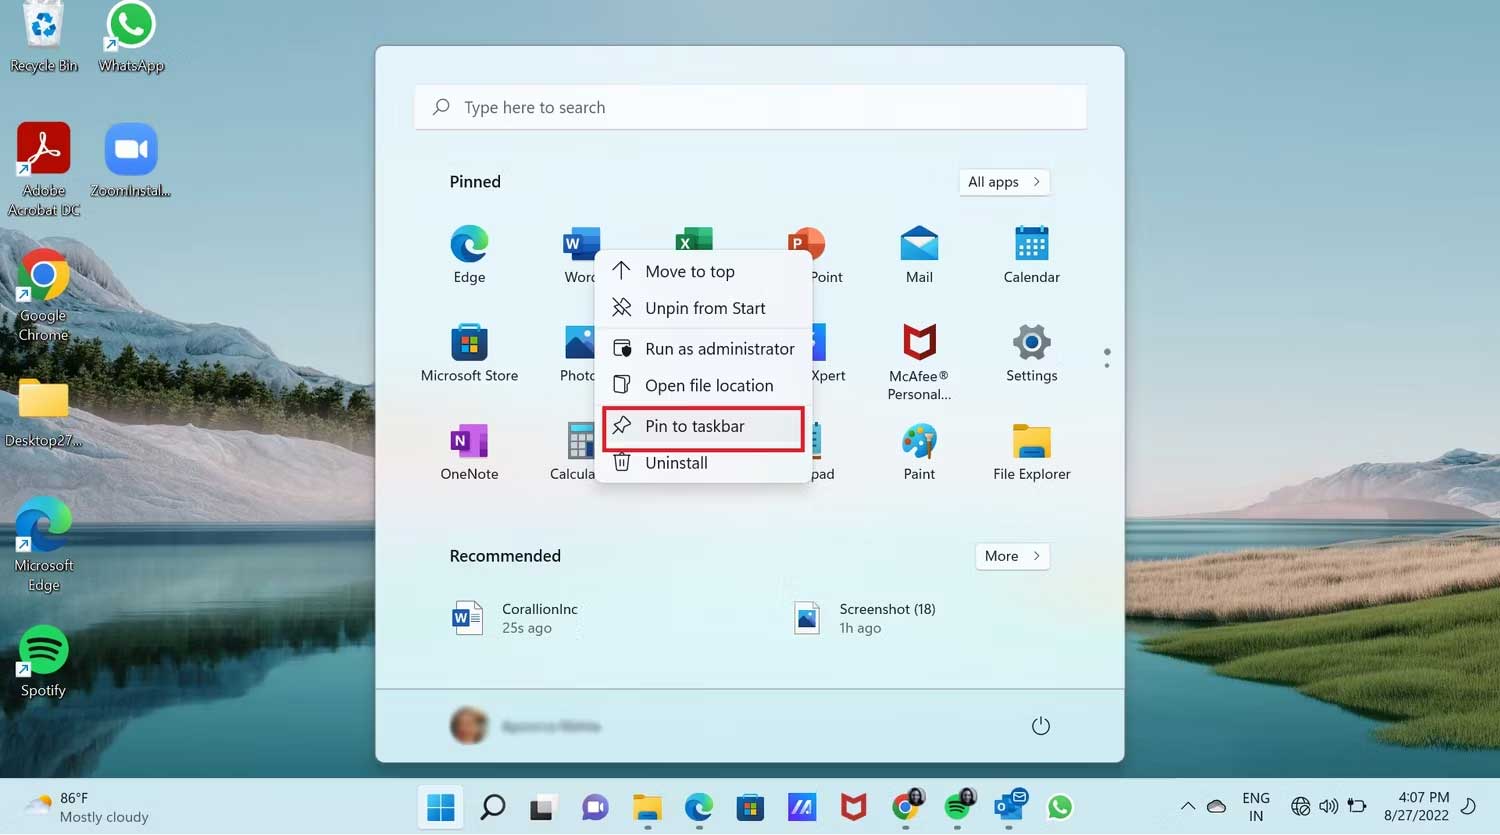Choose Open file location
The image size is (1500, 835).
[703, 386]
